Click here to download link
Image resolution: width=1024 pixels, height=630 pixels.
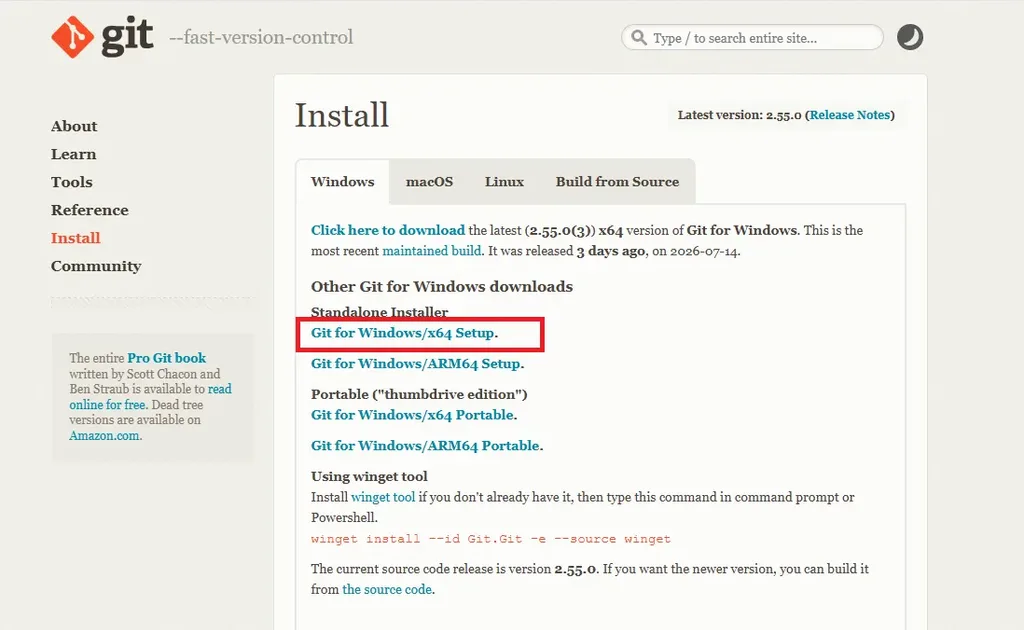[388, 230]
